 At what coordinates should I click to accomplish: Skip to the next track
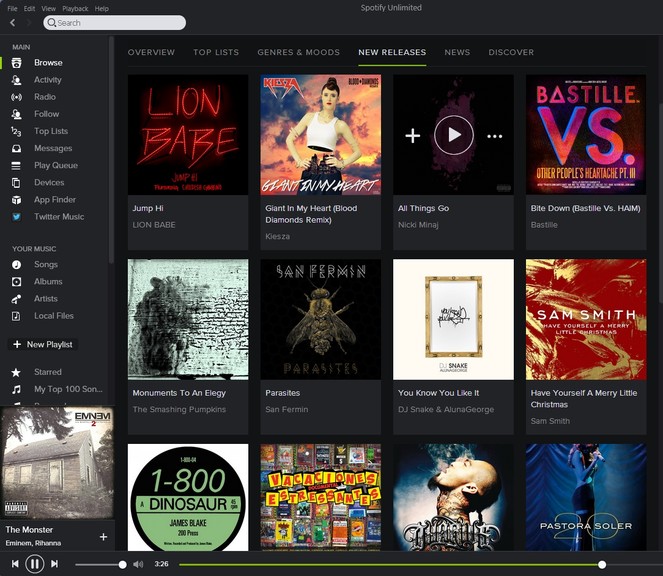pyautogui.click(x=55, y=564)
